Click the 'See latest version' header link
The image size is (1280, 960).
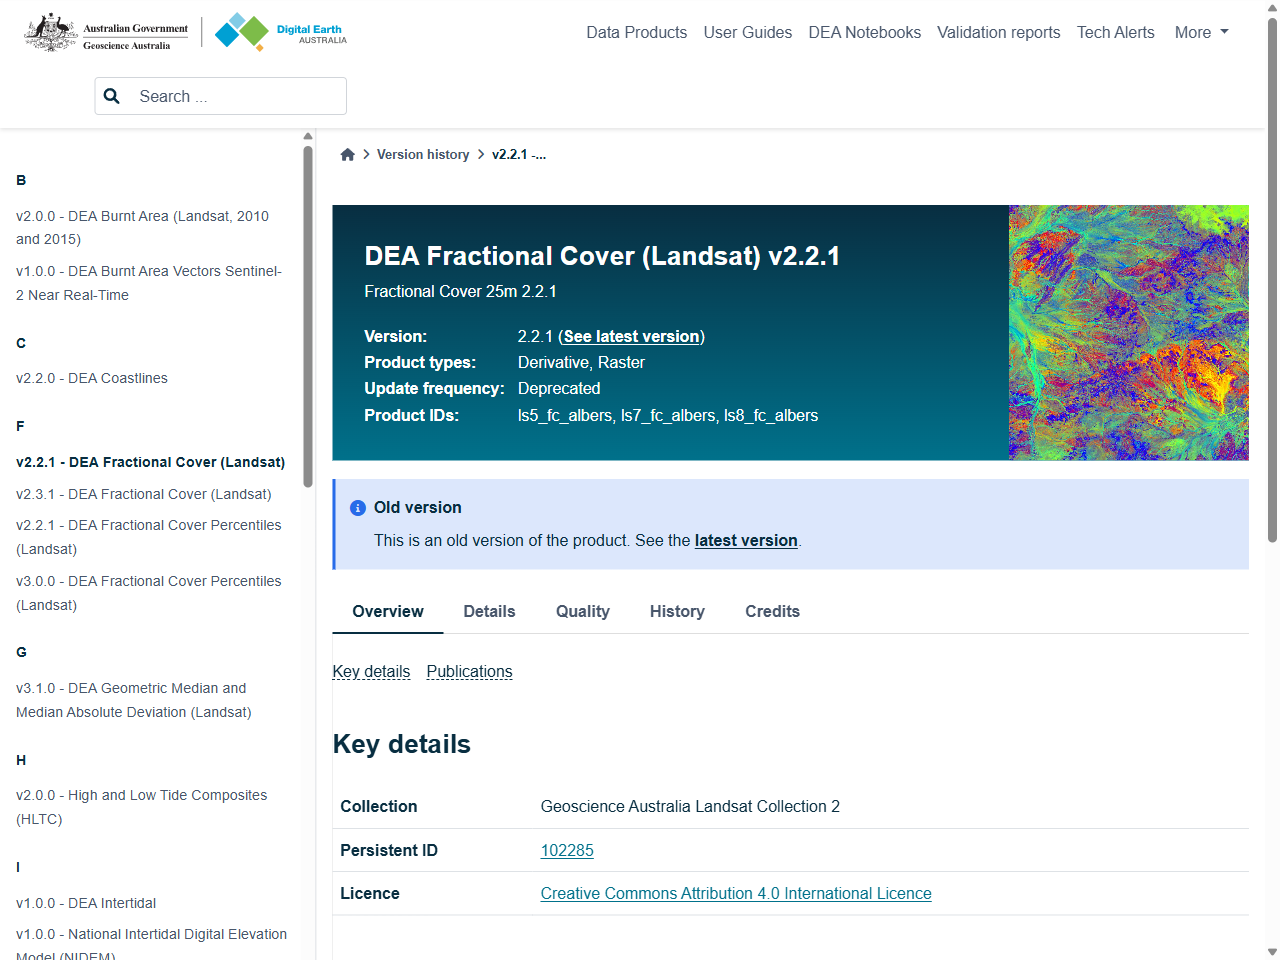[x=631, y=337]
